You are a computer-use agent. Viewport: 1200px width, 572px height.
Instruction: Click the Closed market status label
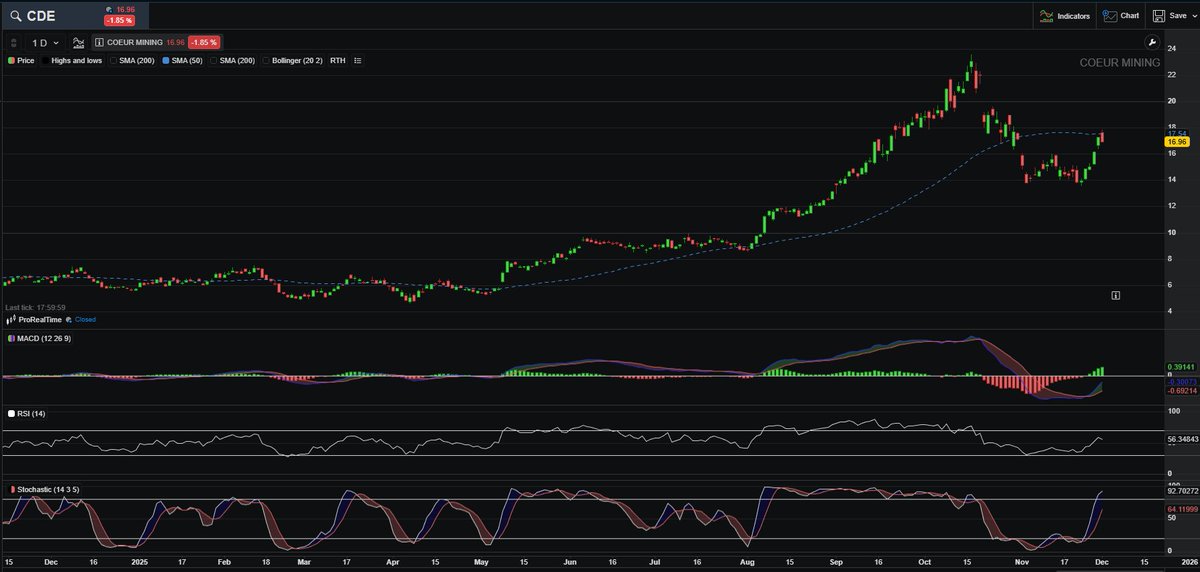point(86,319)
